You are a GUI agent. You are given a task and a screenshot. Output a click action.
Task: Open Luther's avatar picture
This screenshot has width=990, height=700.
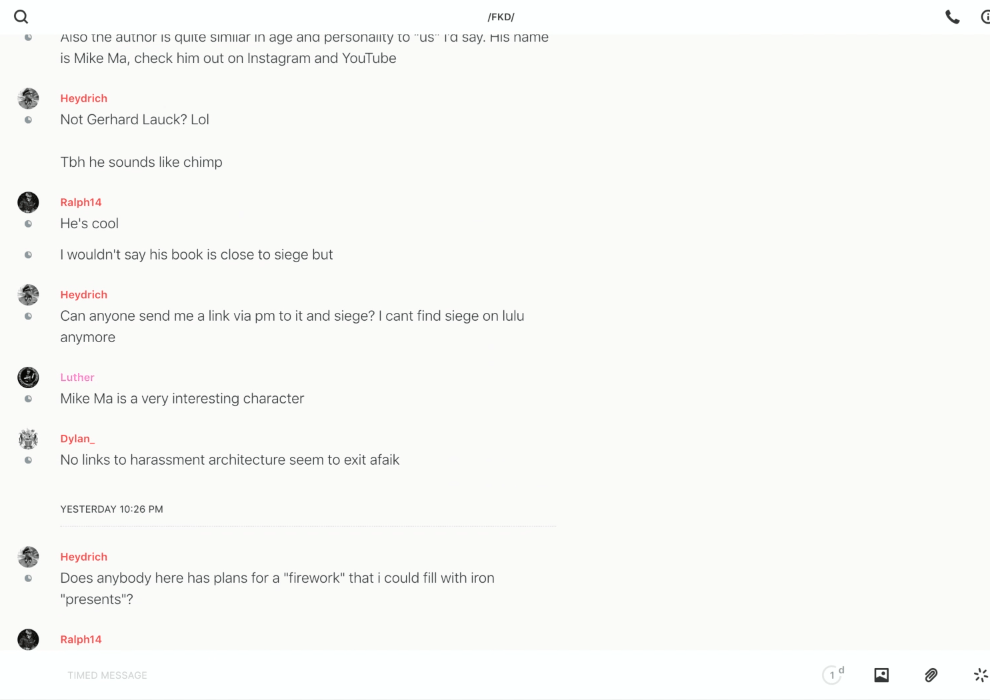click(x=28, y=377)
